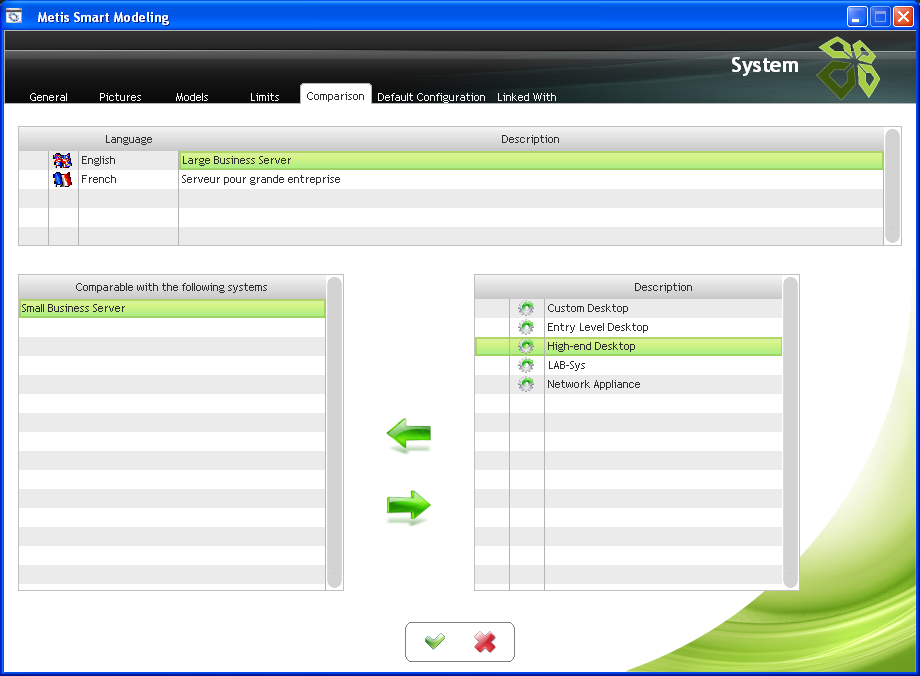Screen dimensions: 920x676
Task: Click the Description header of the systems list
Action: 663,287
